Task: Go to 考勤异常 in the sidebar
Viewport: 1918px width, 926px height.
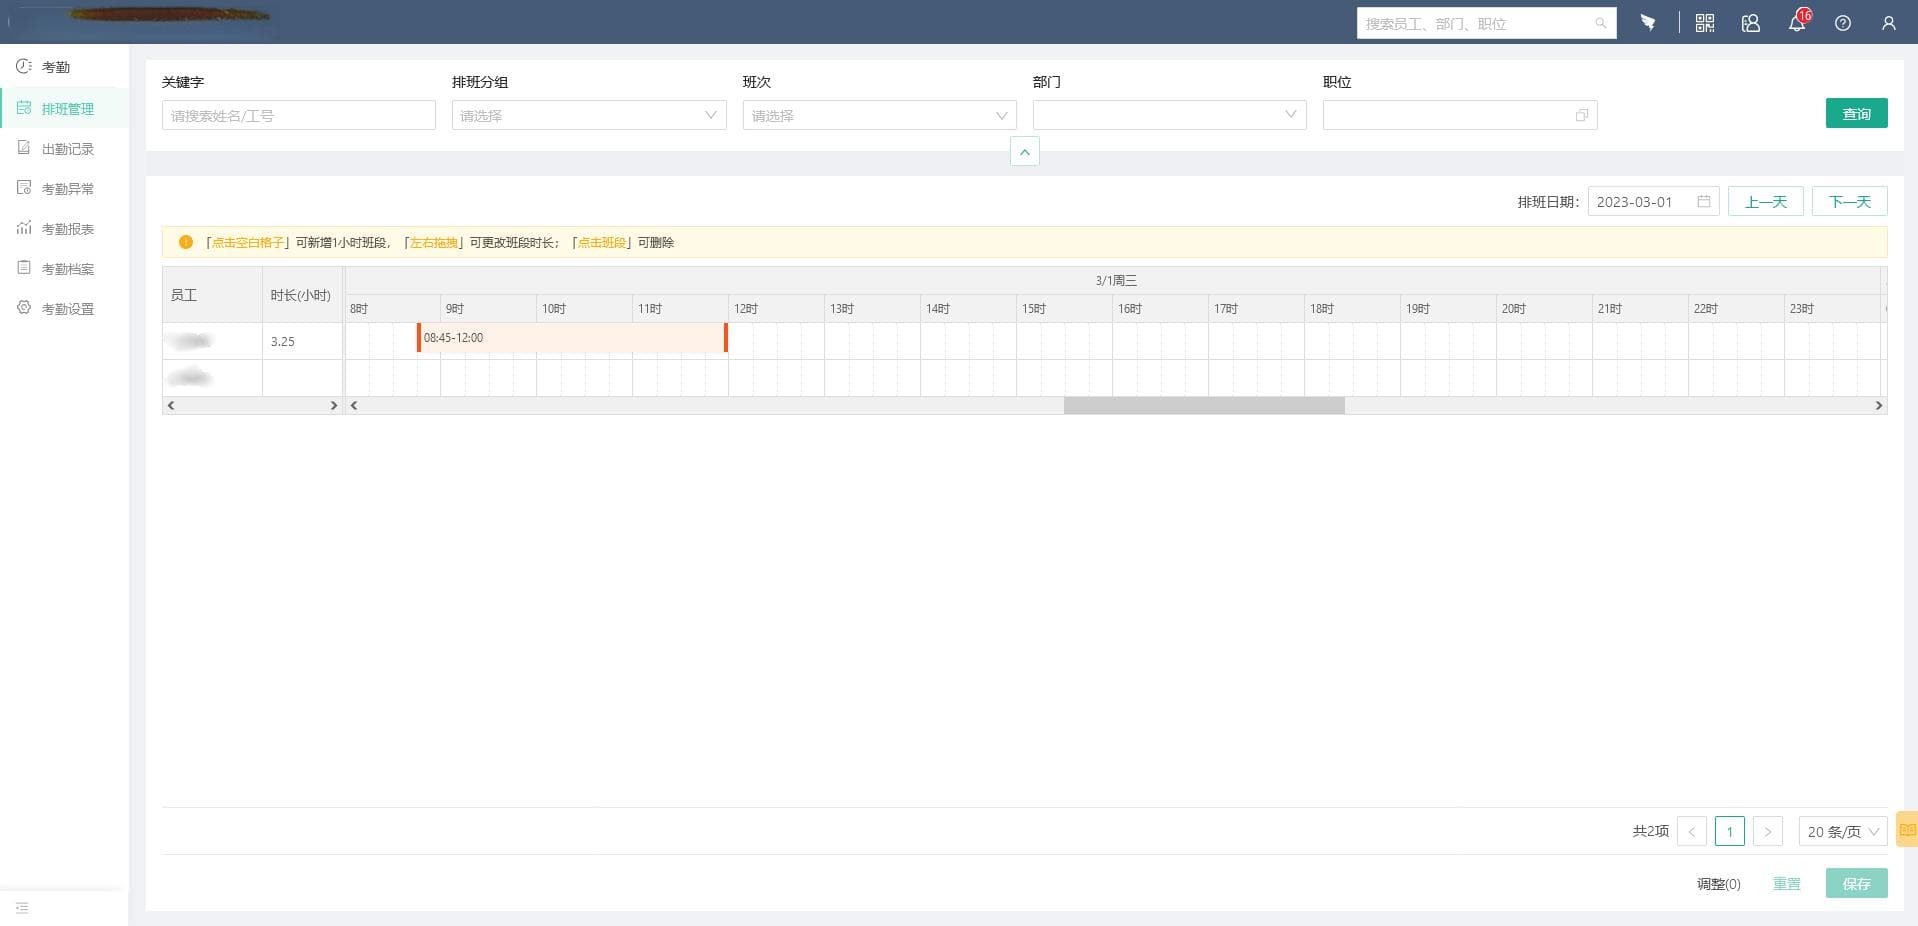Action: click(66, 188)
